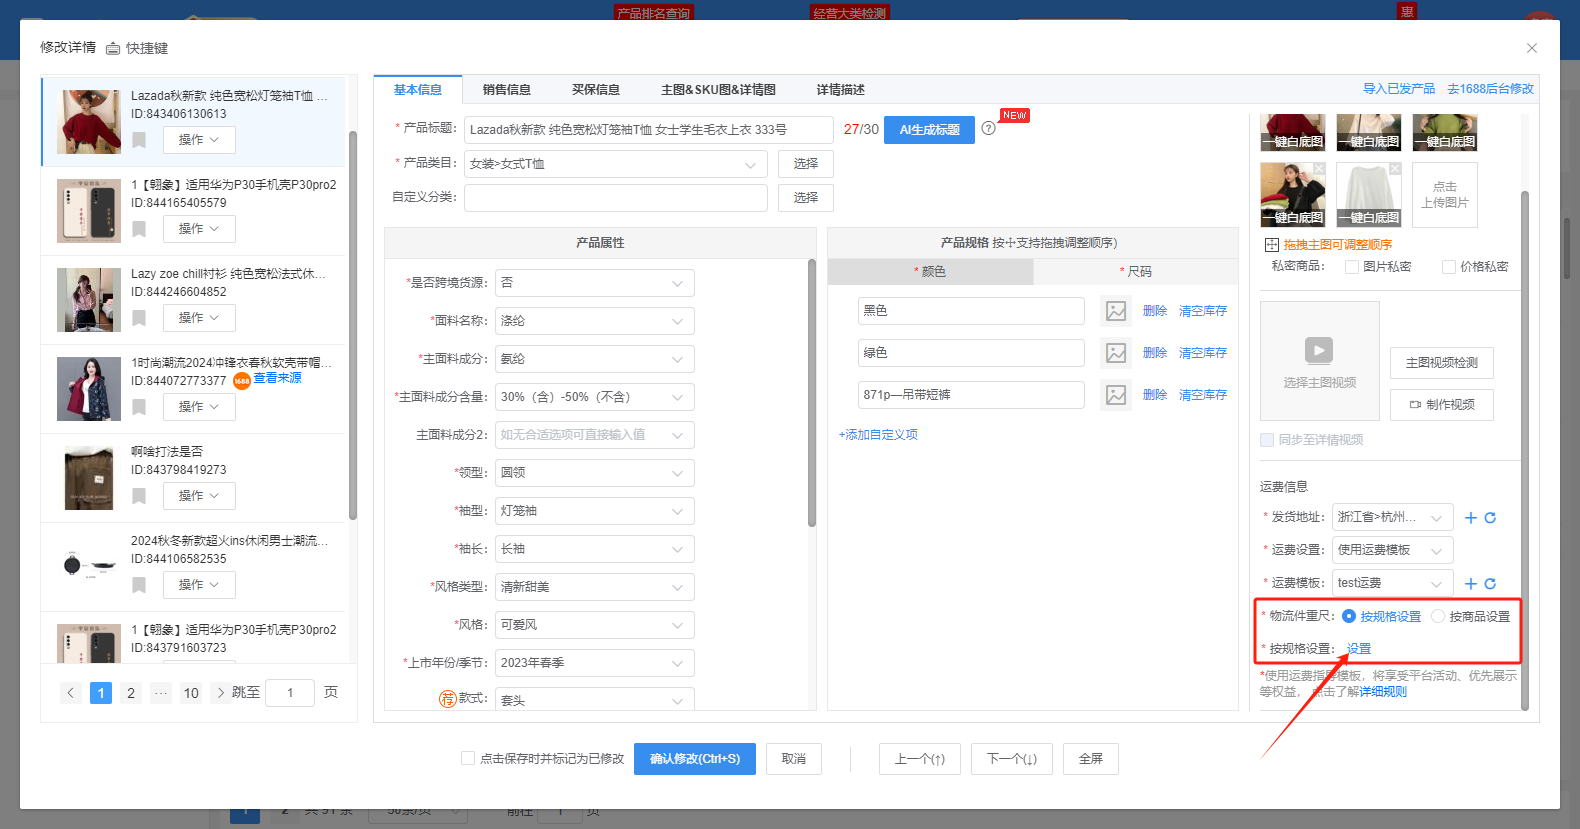1580x829 pixels.
Task: Go to the previous page arrow in pagination
Action: point(70,692)
